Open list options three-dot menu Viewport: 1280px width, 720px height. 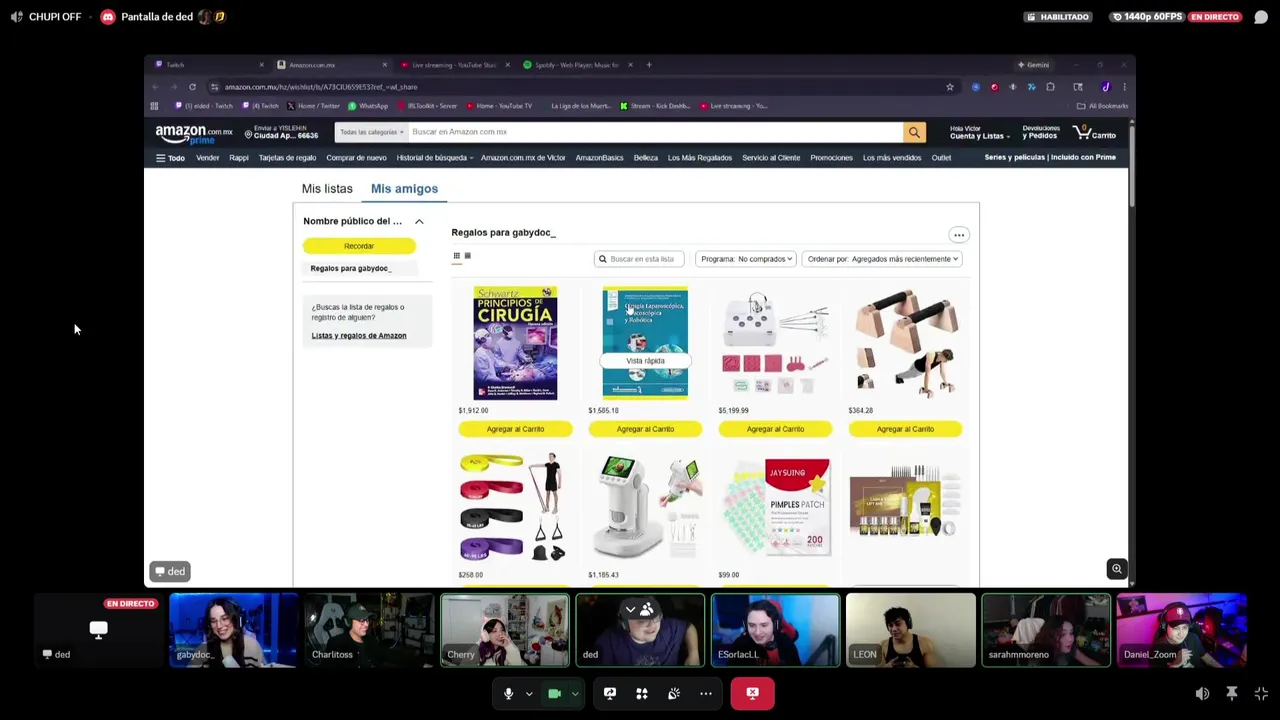pos(958,235)
